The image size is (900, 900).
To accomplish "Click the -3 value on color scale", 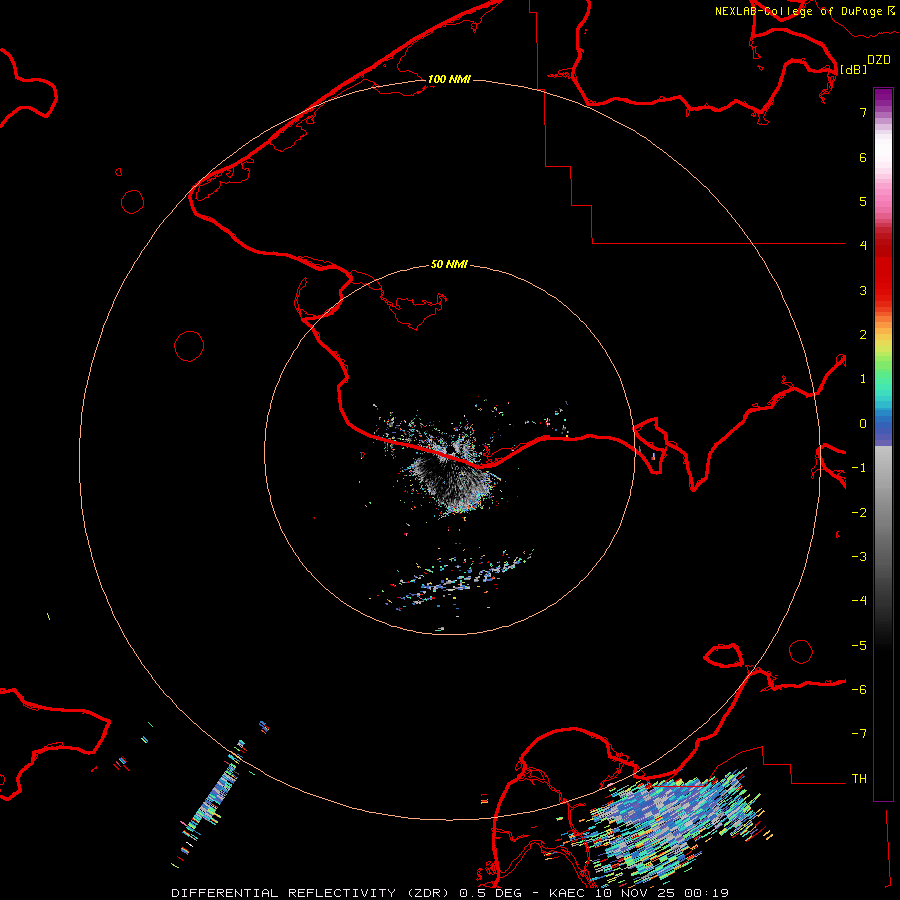I will point(859,557).
